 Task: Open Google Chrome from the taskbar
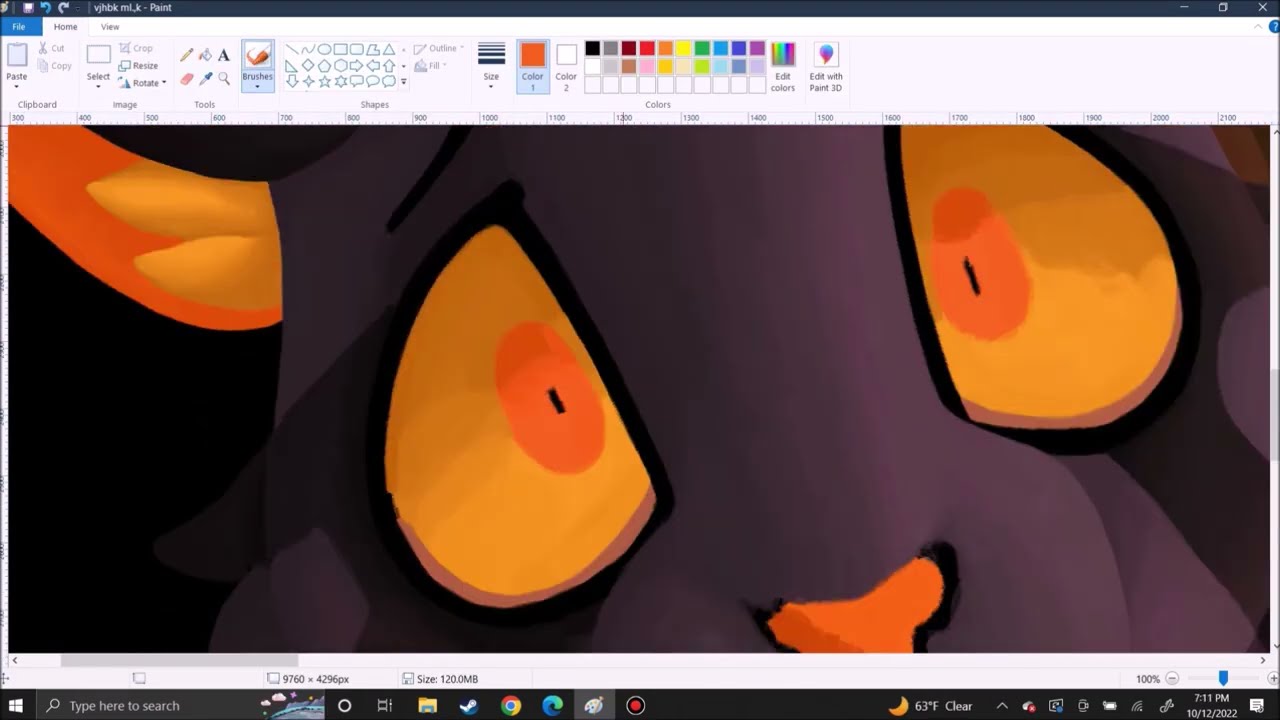[511, 706]
